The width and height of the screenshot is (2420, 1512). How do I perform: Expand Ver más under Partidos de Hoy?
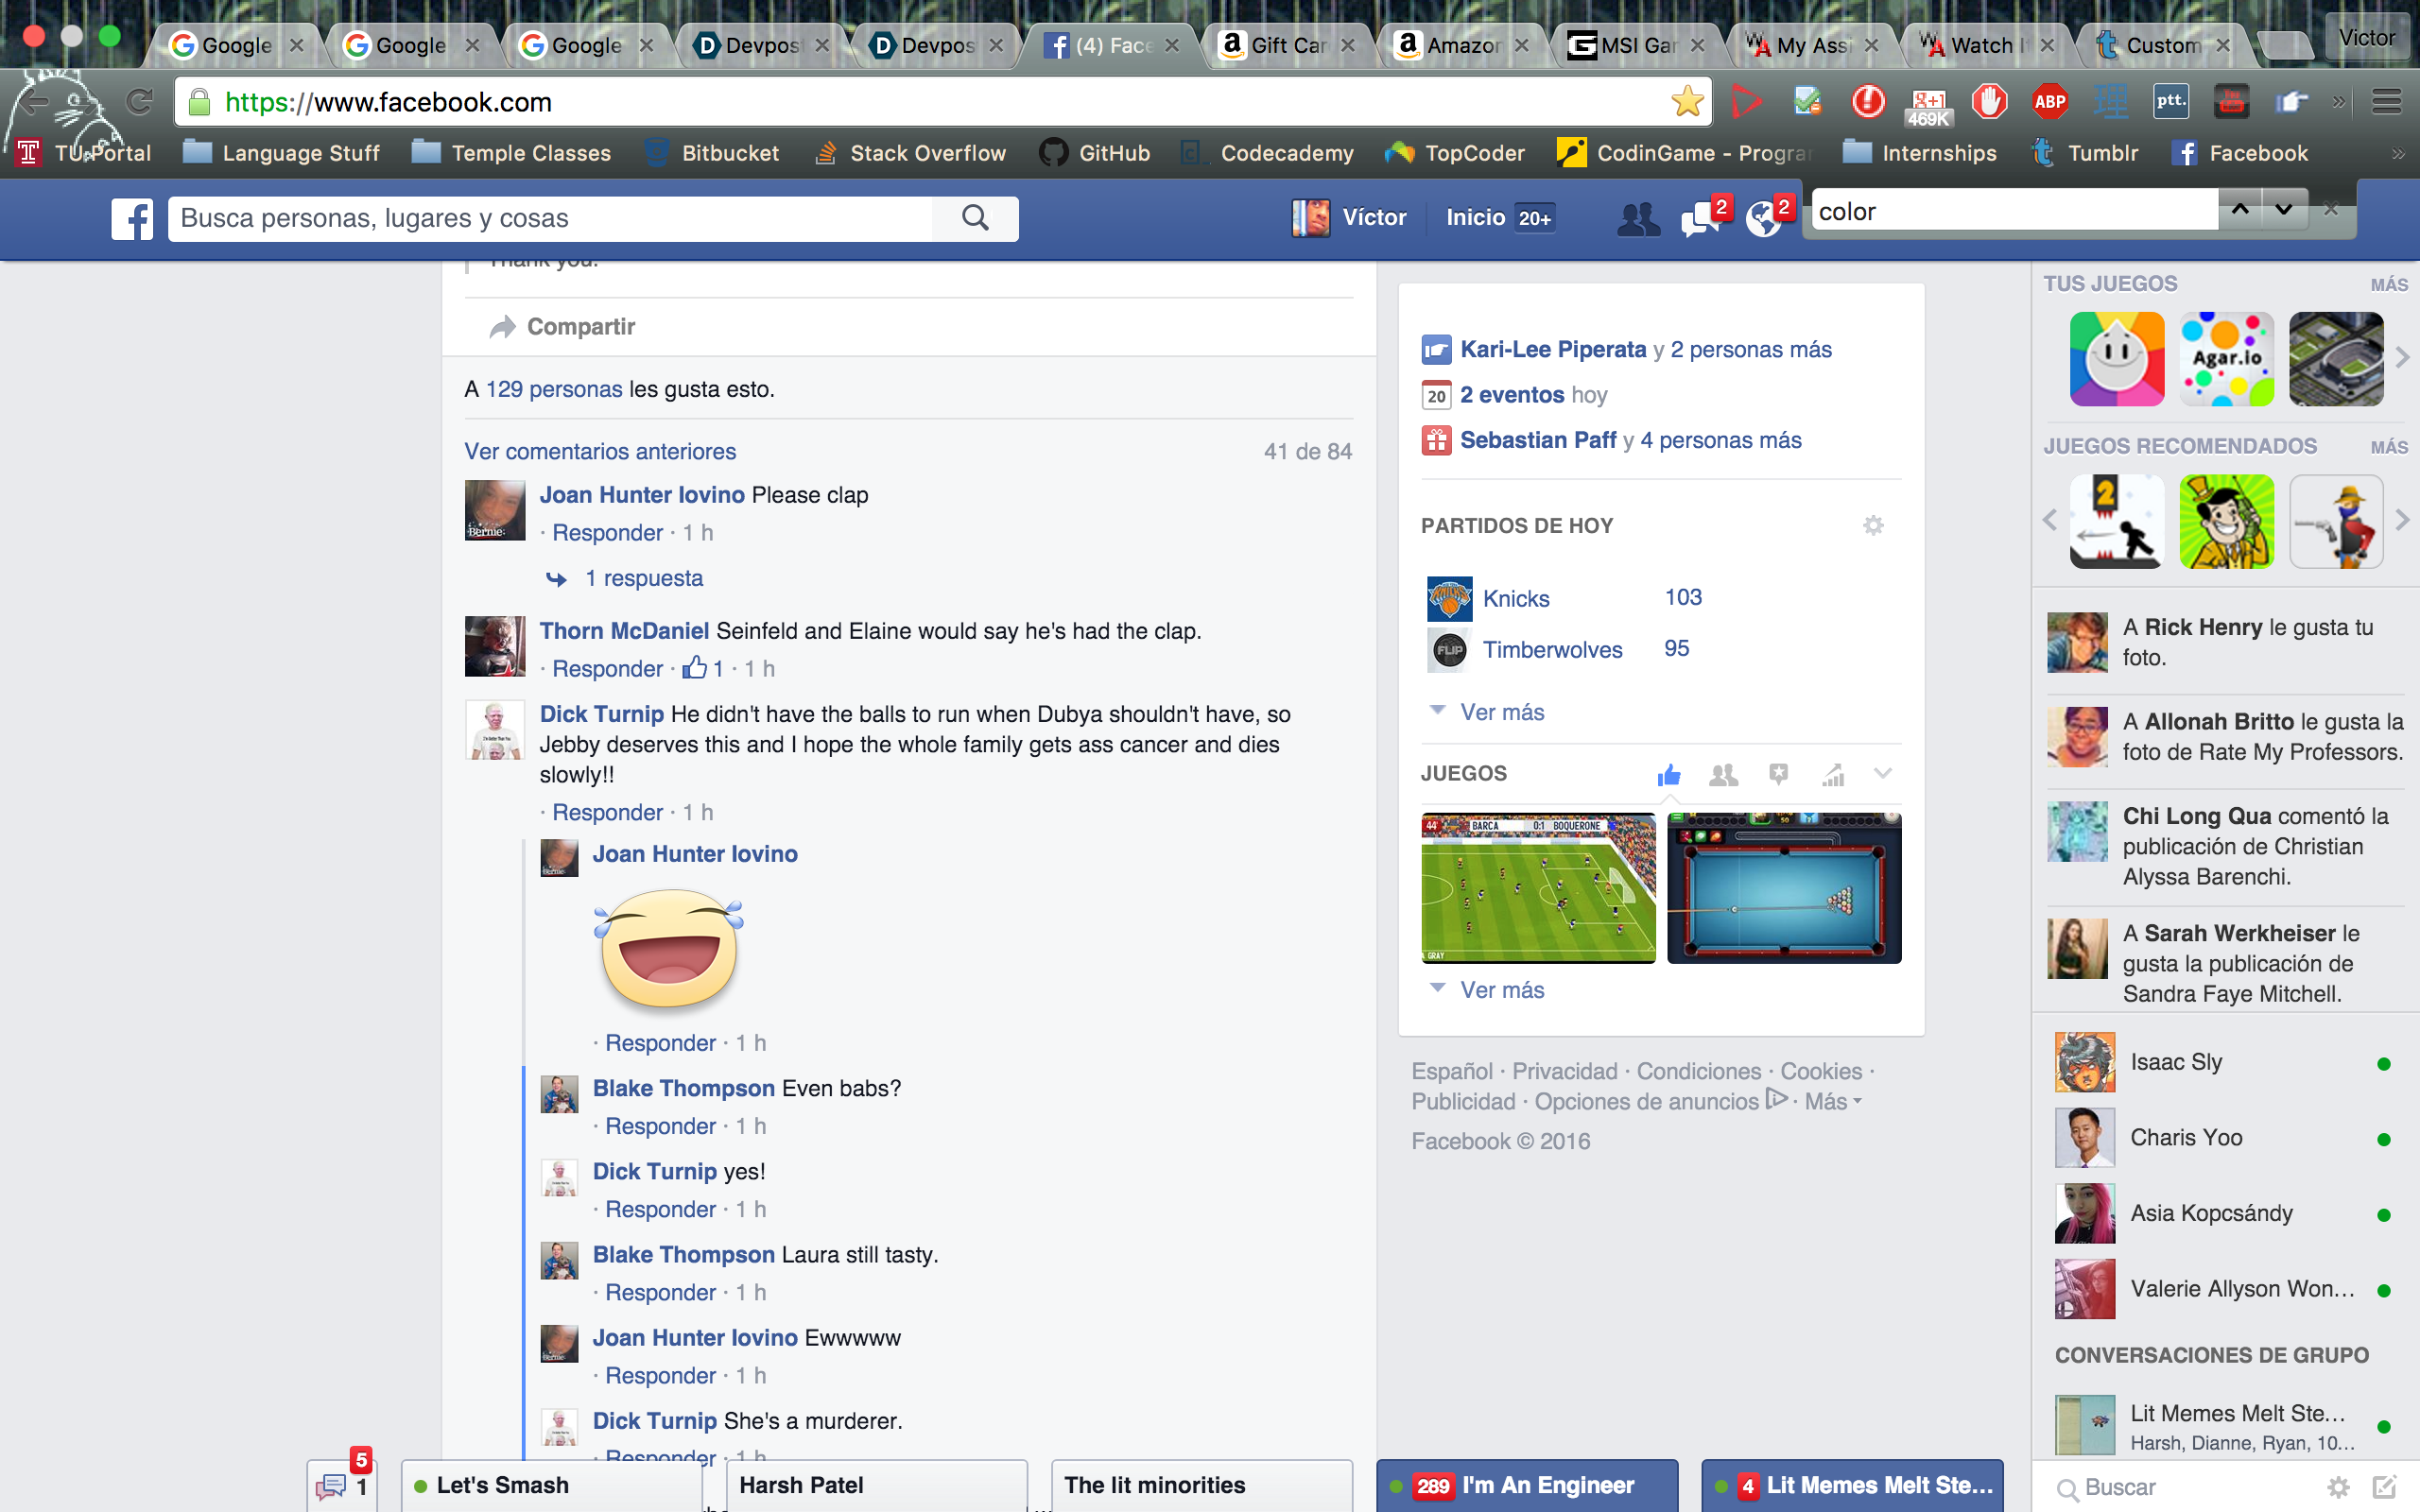pos(1500,712)
